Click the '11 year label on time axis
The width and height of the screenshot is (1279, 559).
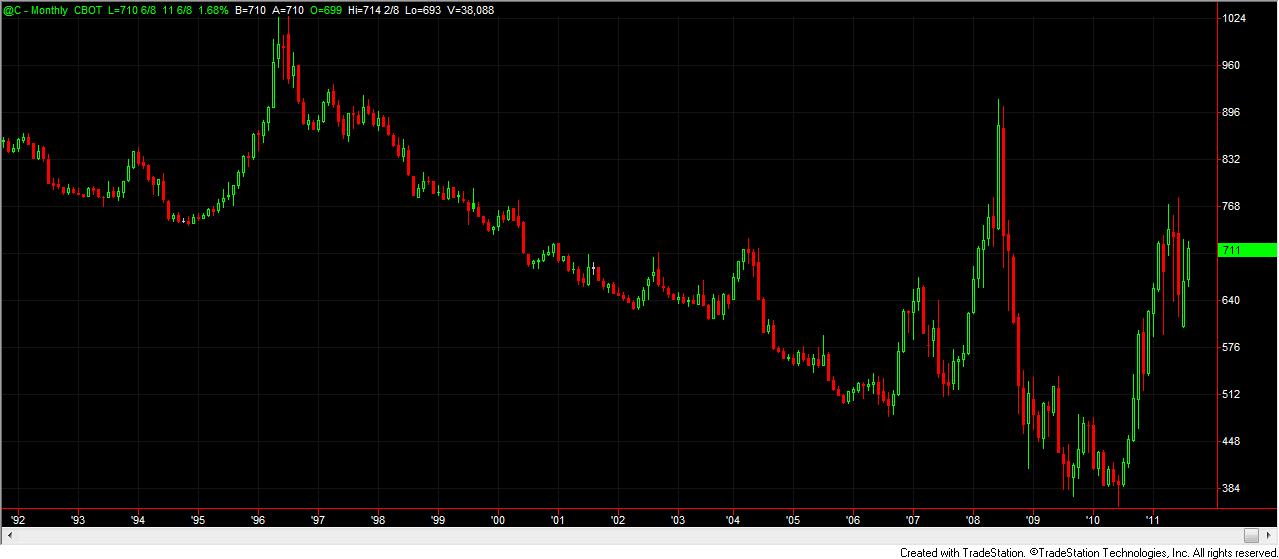pyautogui.click(x=1152, y=520)
